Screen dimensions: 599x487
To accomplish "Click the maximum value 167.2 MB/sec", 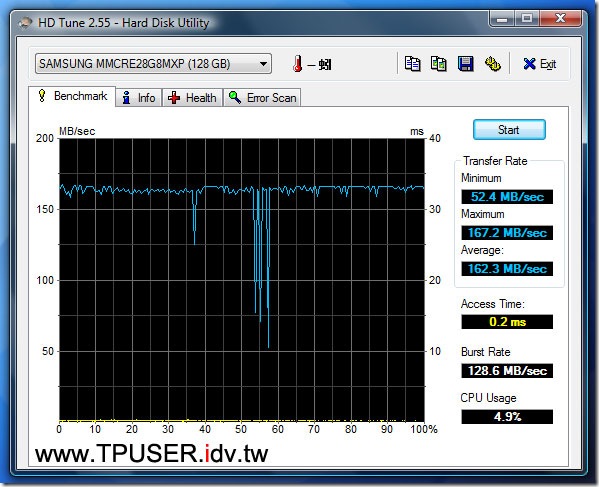I will (x=507, y=233).
